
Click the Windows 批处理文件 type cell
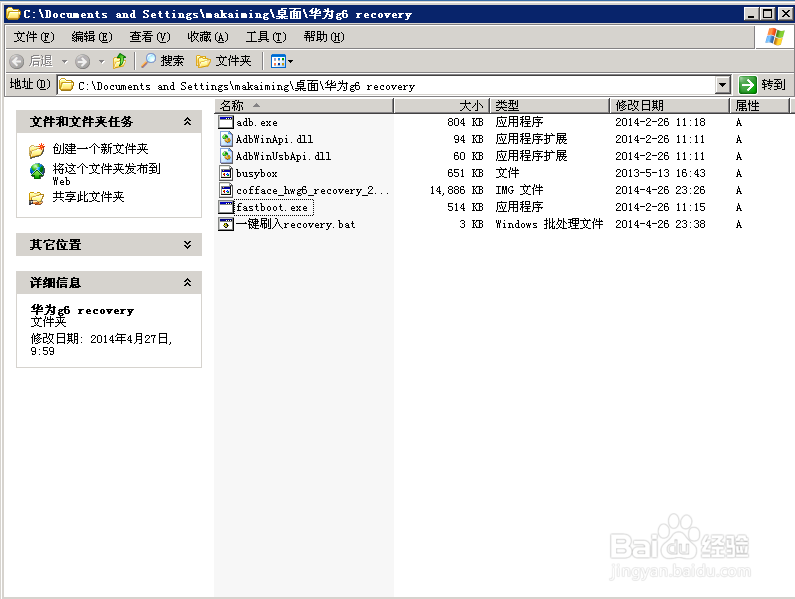549,224
